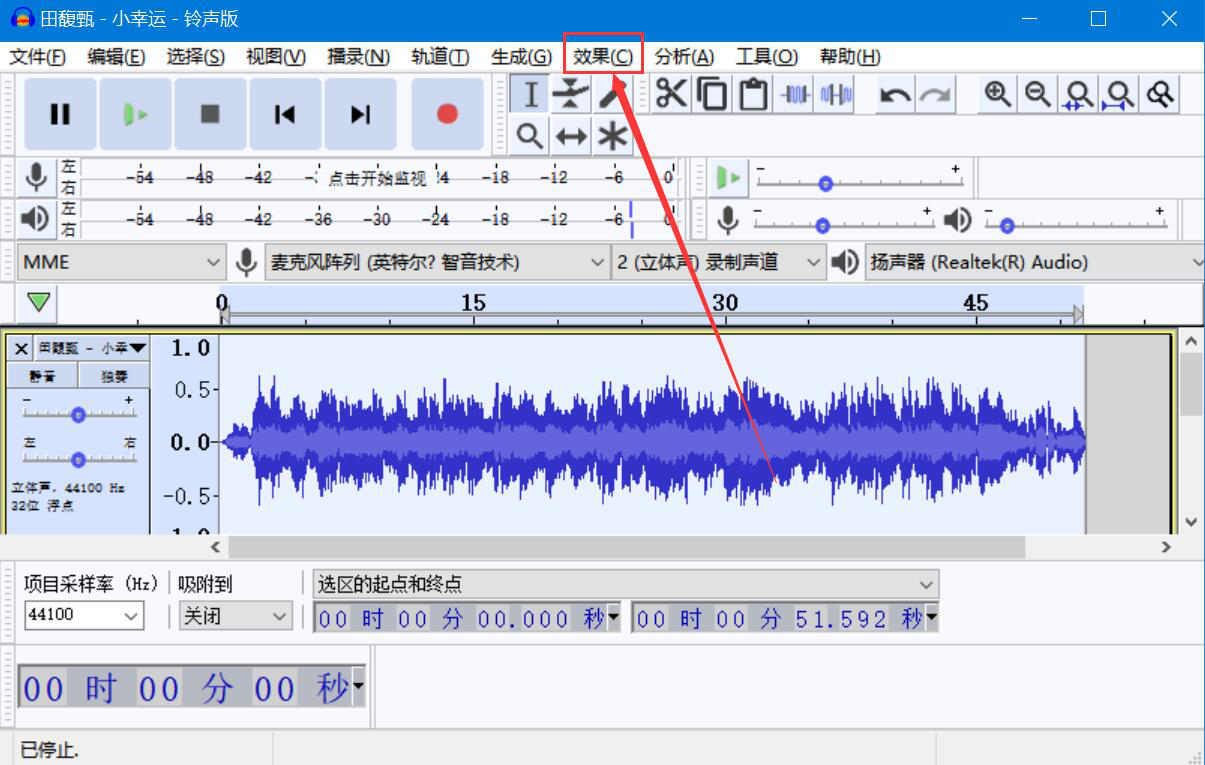
Task: Select the Envelope tool
Action: [571, 94]
